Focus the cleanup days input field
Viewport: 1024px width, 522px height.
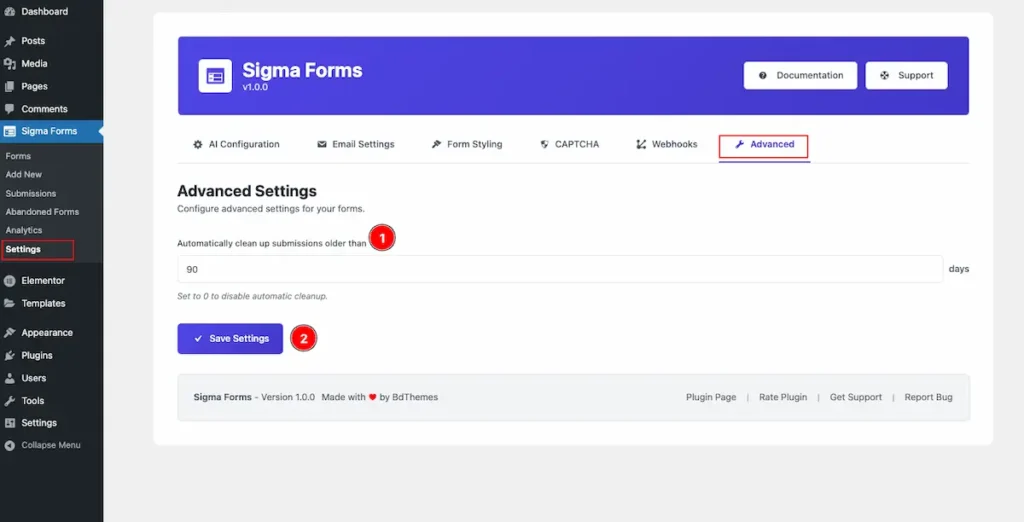[560, 269]
